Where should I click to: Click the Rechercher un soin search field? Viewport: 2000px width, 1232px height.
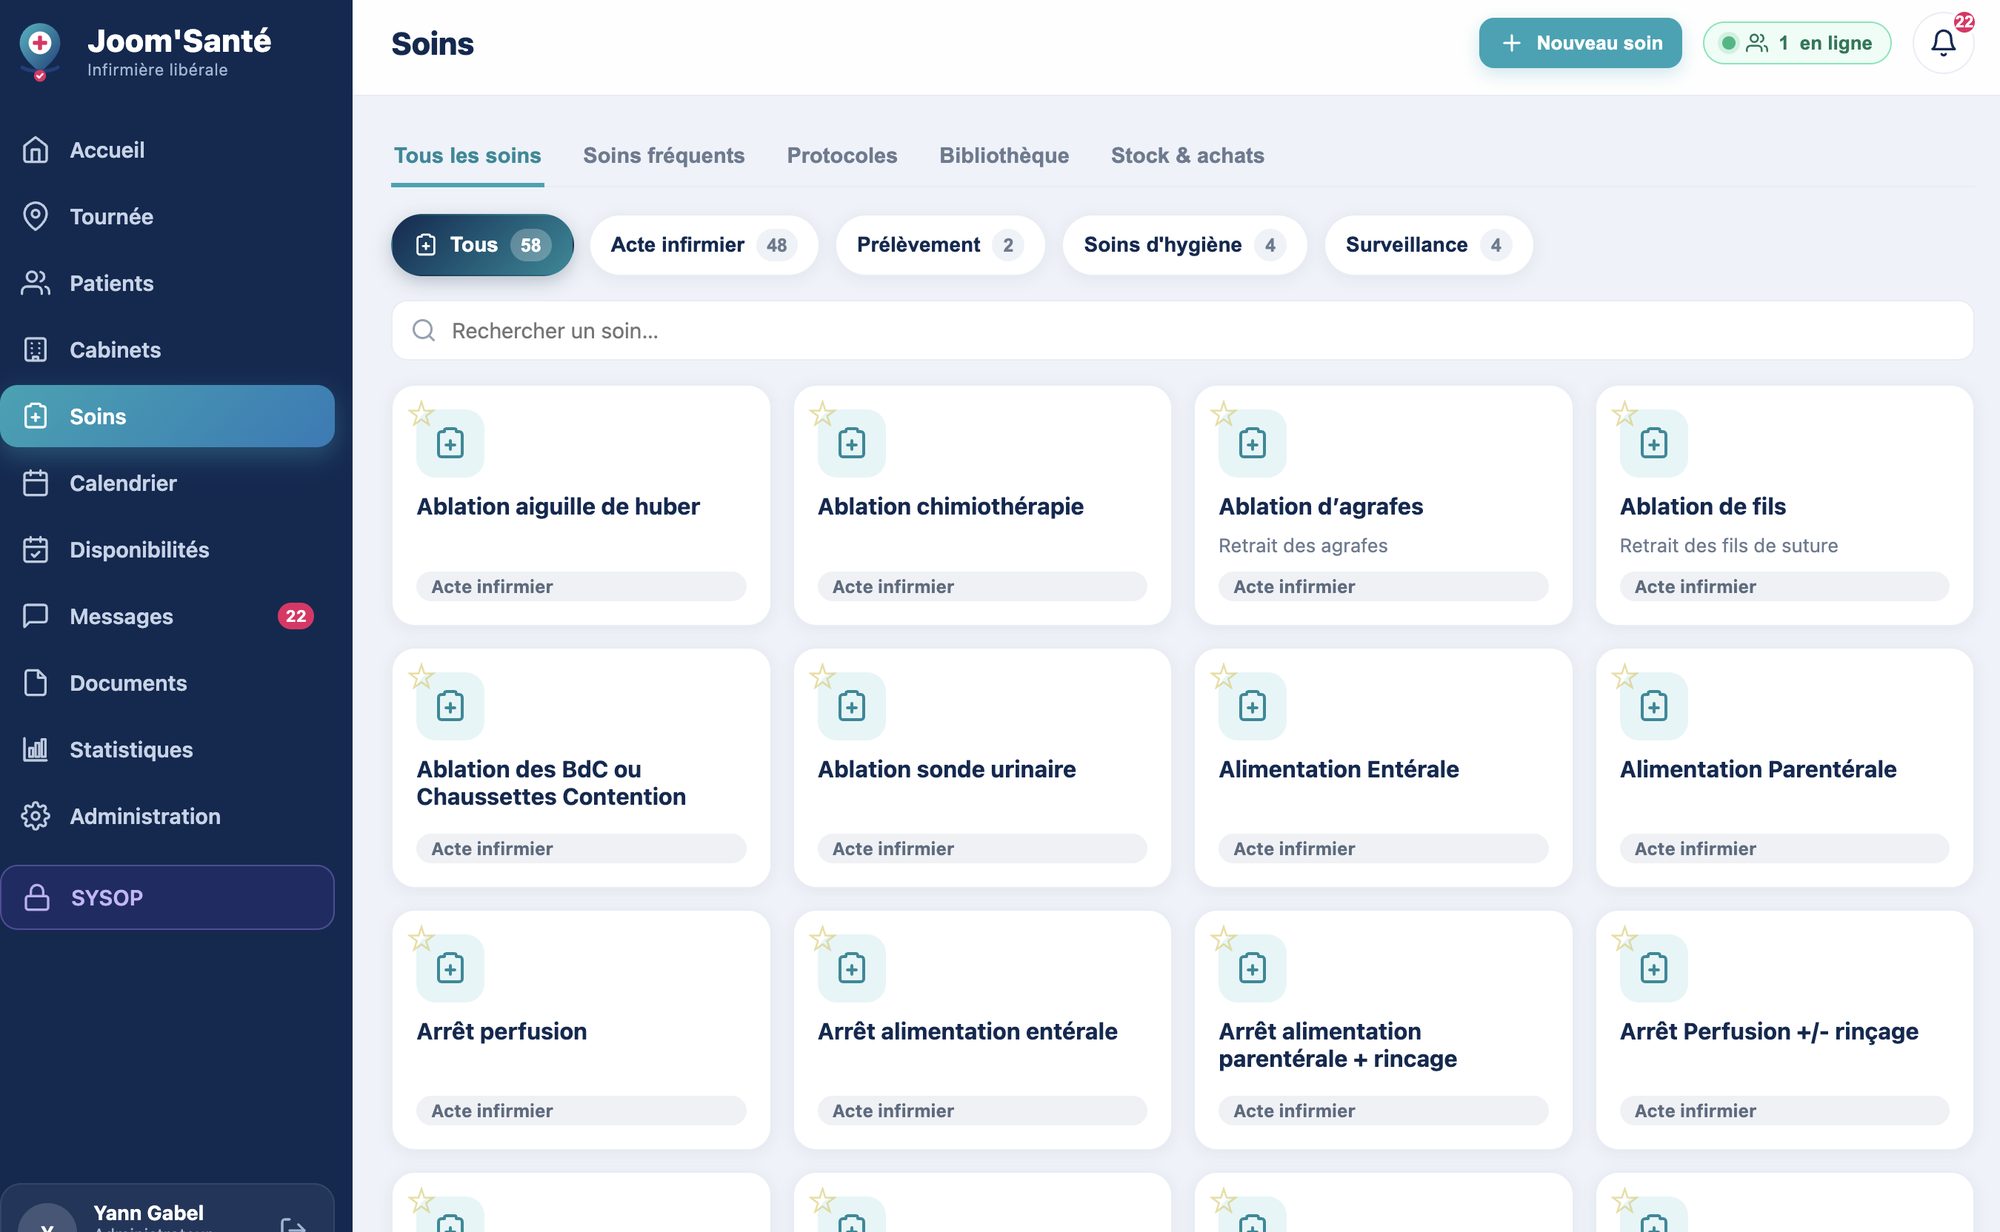(1182, 331)
